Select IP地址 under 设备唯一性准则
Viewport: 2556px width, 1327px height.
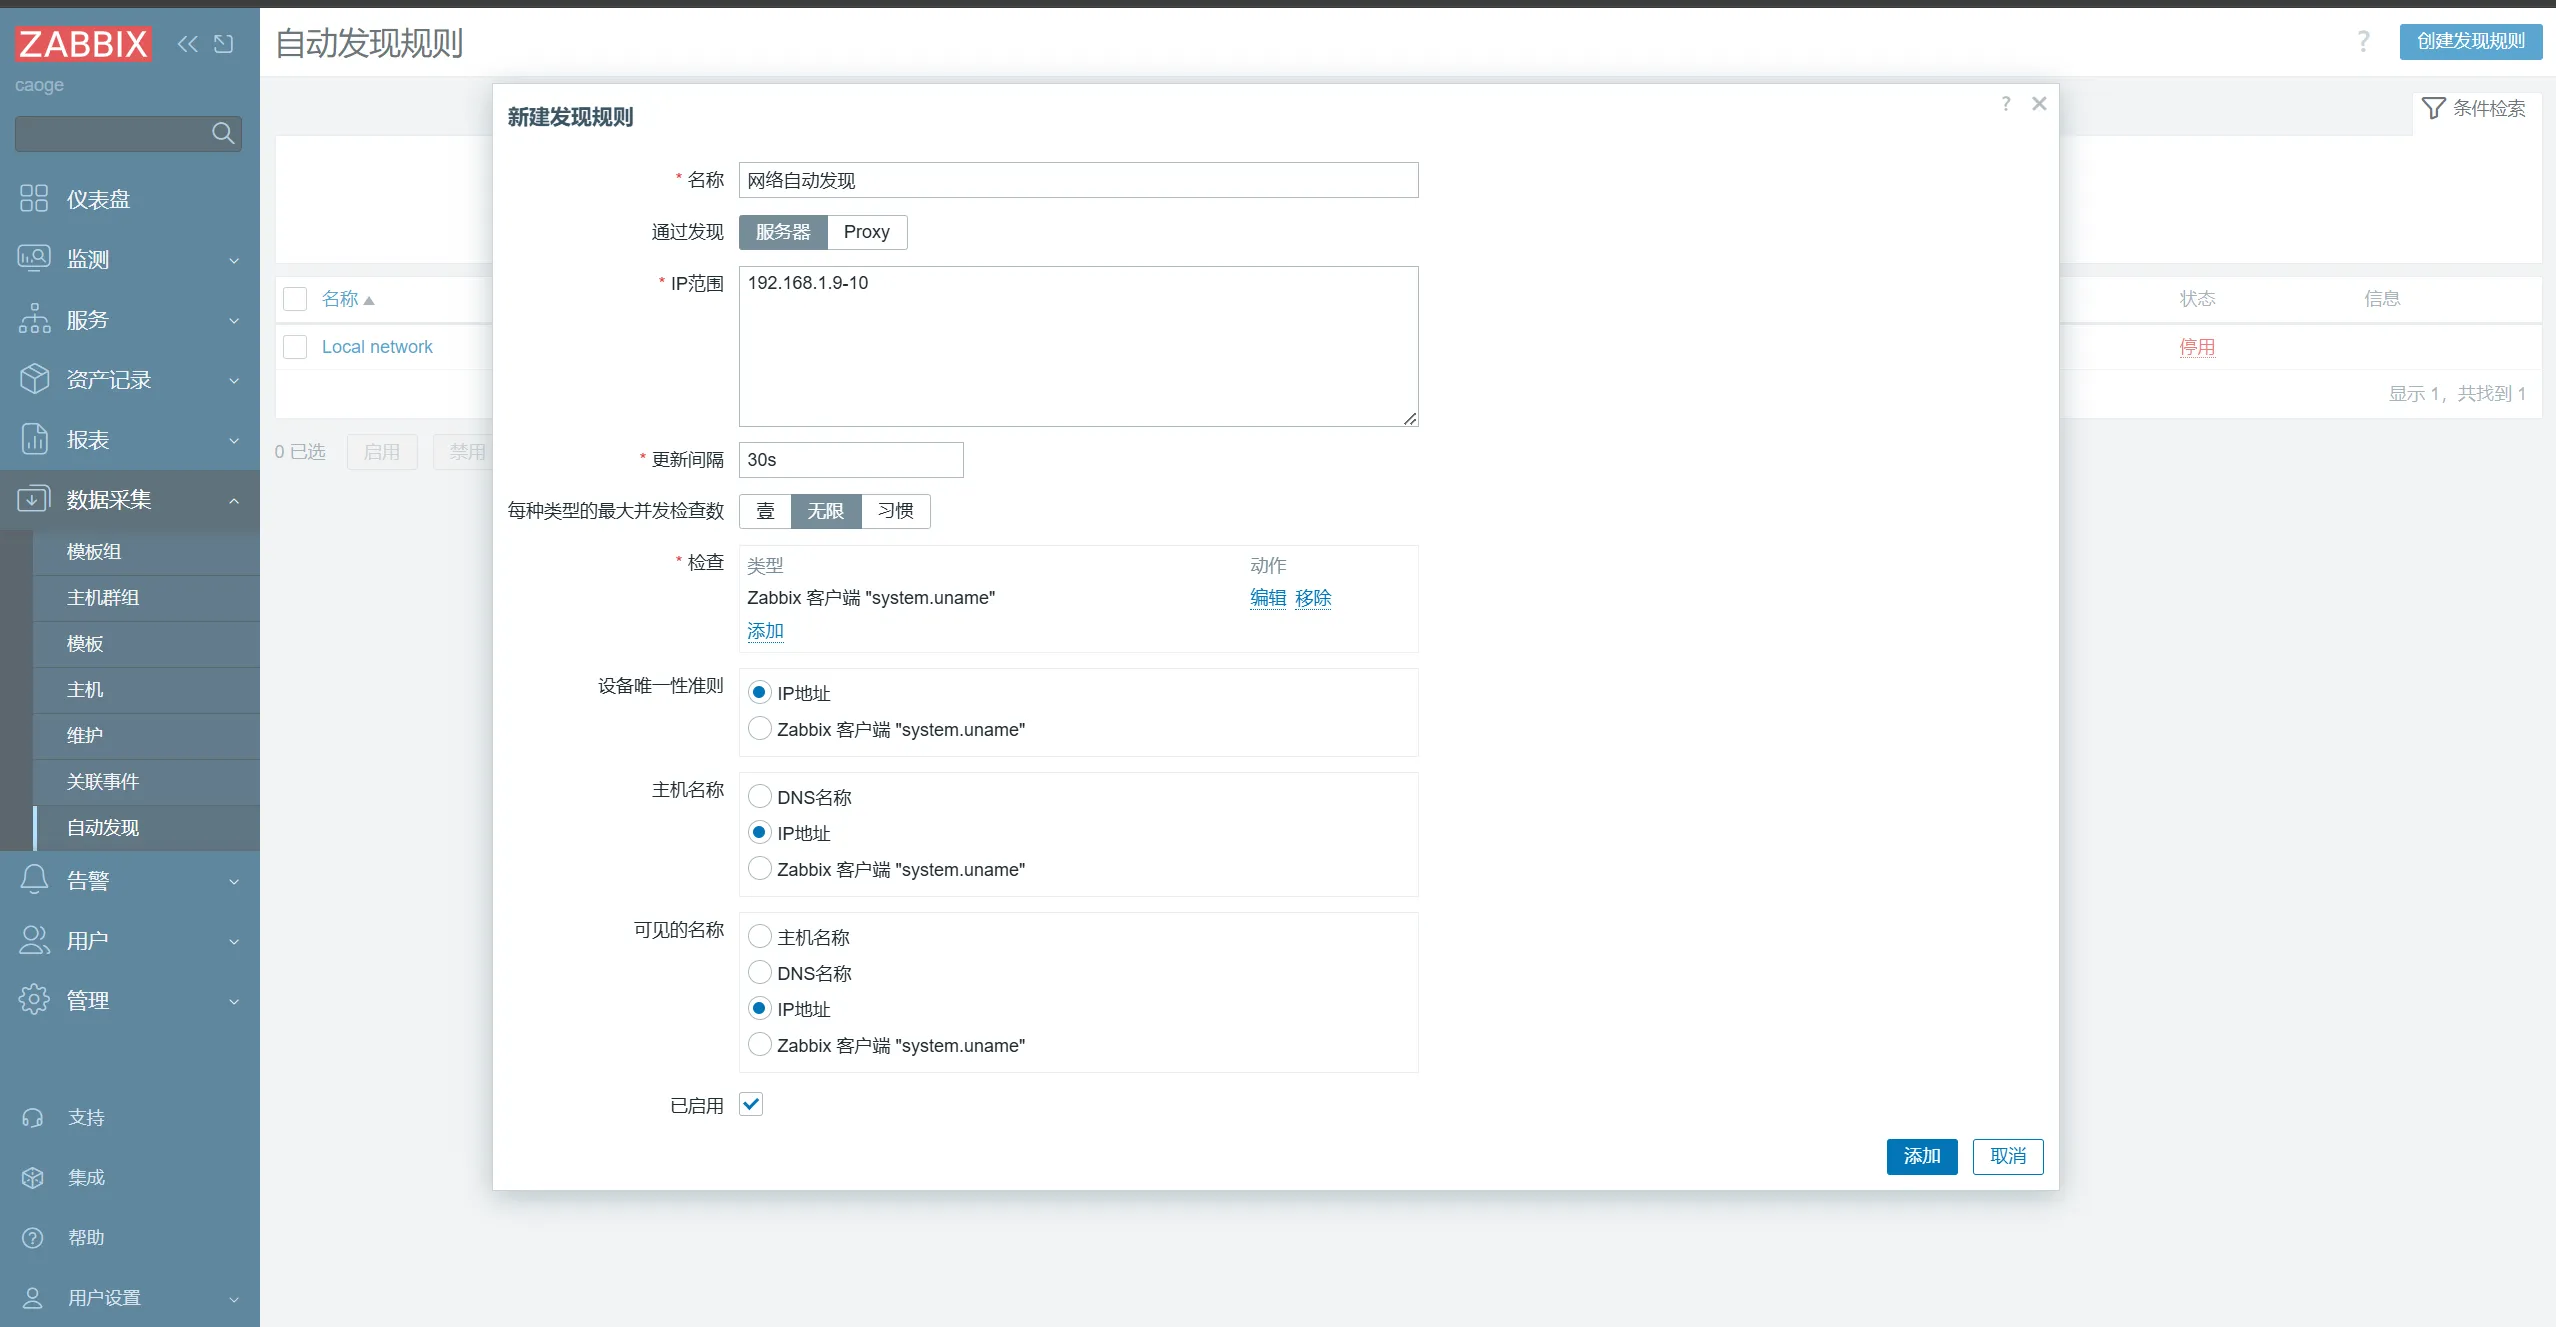coord(760,692)
